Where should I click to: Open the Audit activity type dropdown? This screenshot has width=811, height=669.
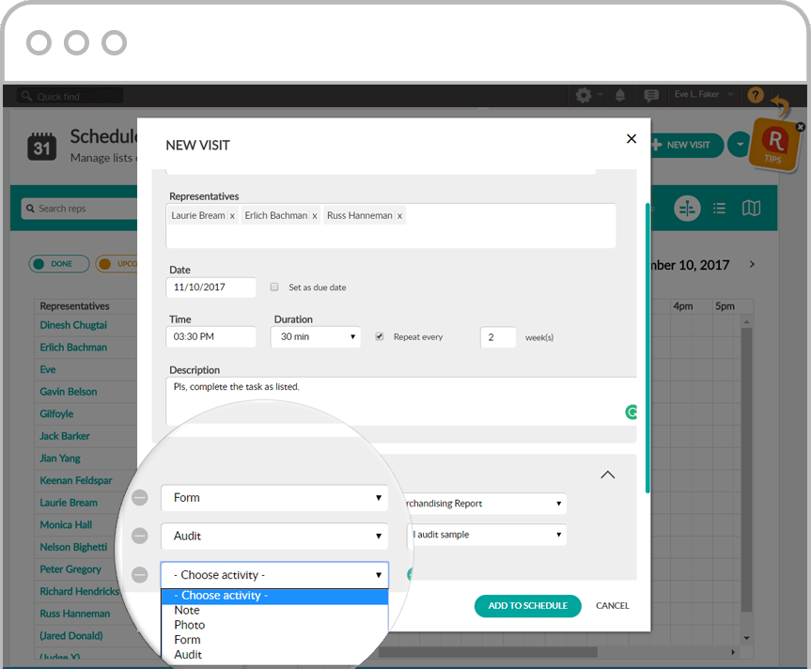274,536
